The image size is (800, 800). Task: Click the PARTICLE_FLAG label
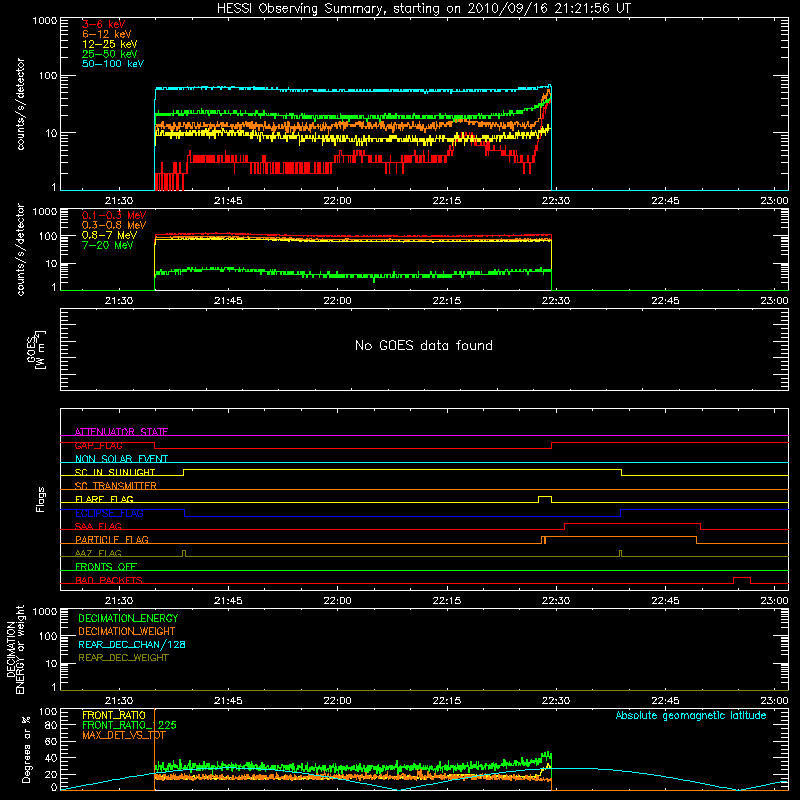(112, 539)
